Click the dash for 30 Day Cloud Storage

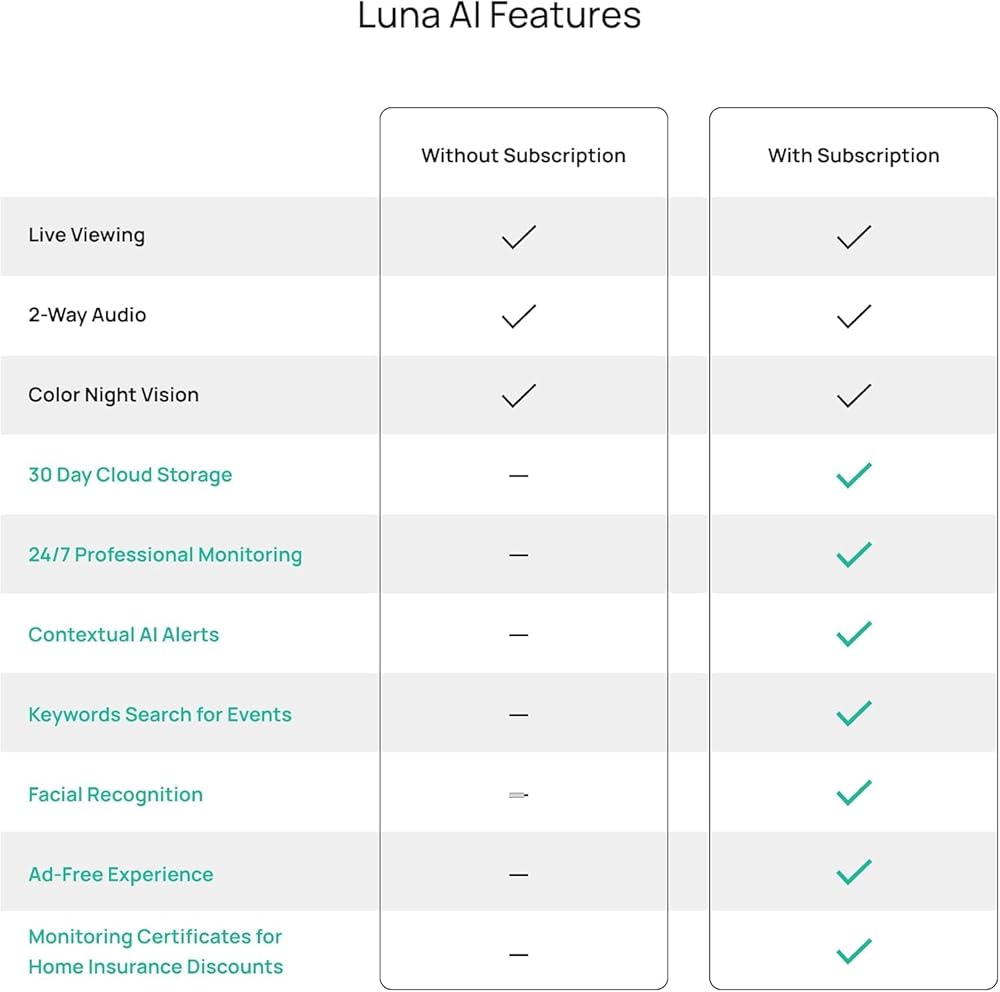click(x=518, y=476)
